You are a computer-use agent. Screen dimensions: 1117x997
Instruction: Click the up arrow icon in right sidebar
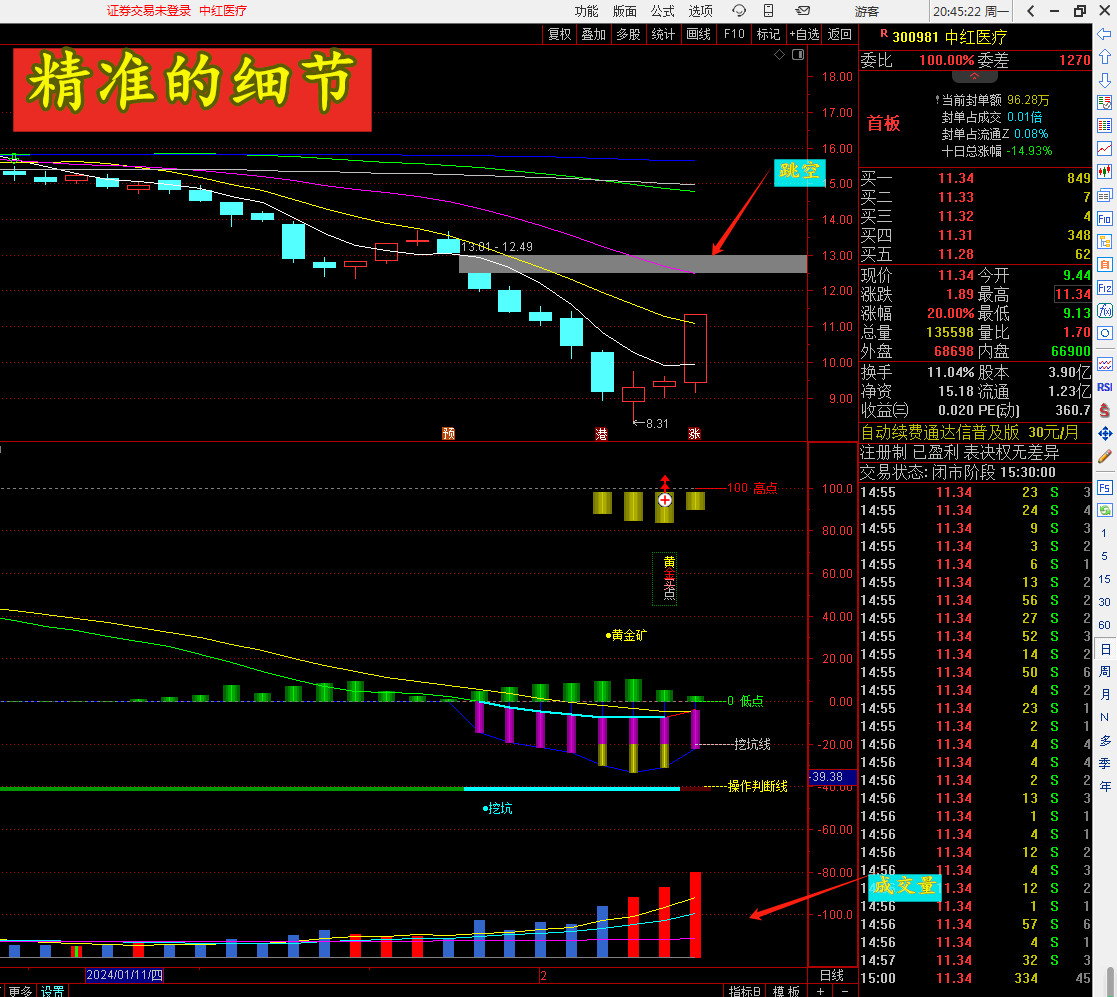pos(1104,56)
